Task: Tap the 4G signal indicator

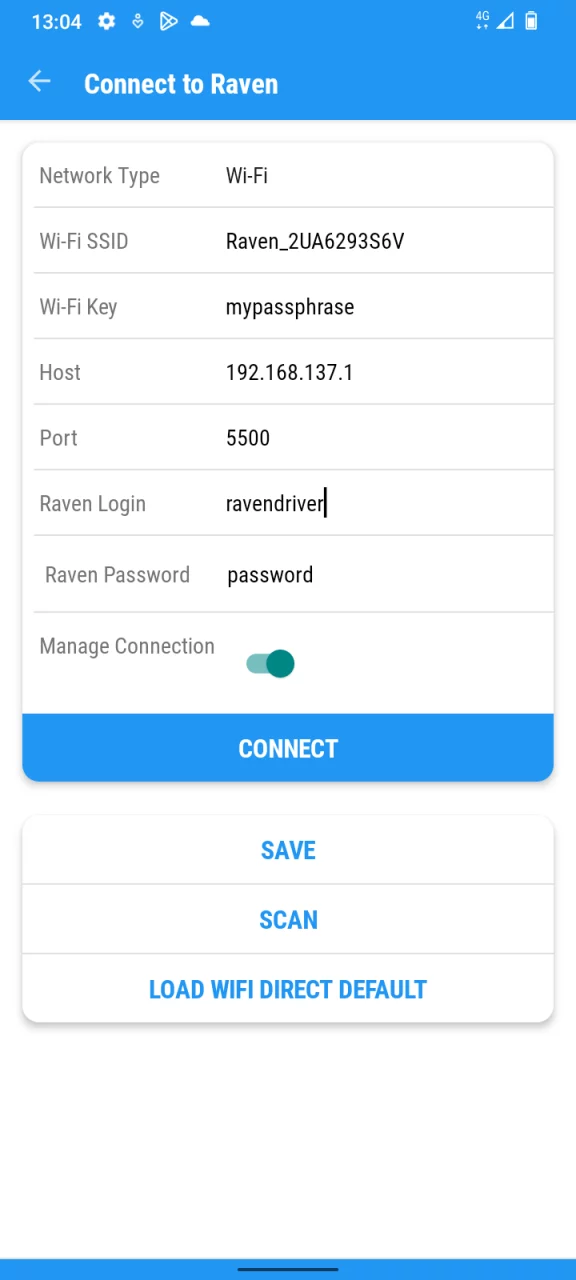Action: 483,20
